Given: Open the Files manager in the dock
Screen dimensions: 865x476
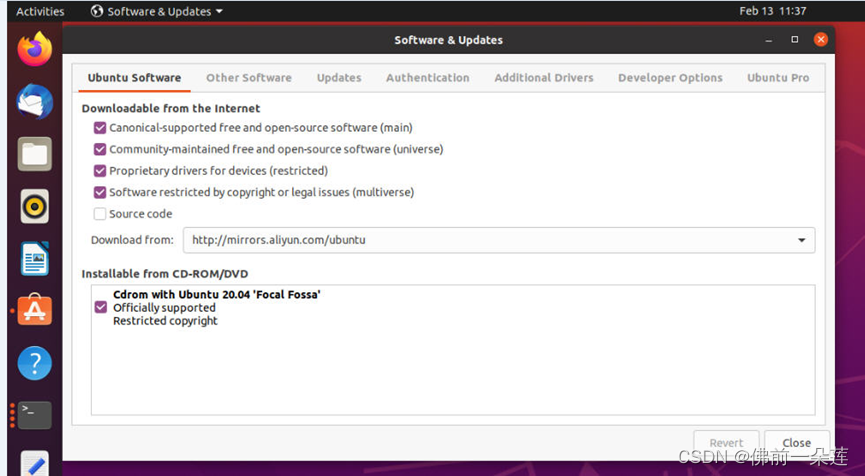Looking at the screenshot, I should point(35,154).
